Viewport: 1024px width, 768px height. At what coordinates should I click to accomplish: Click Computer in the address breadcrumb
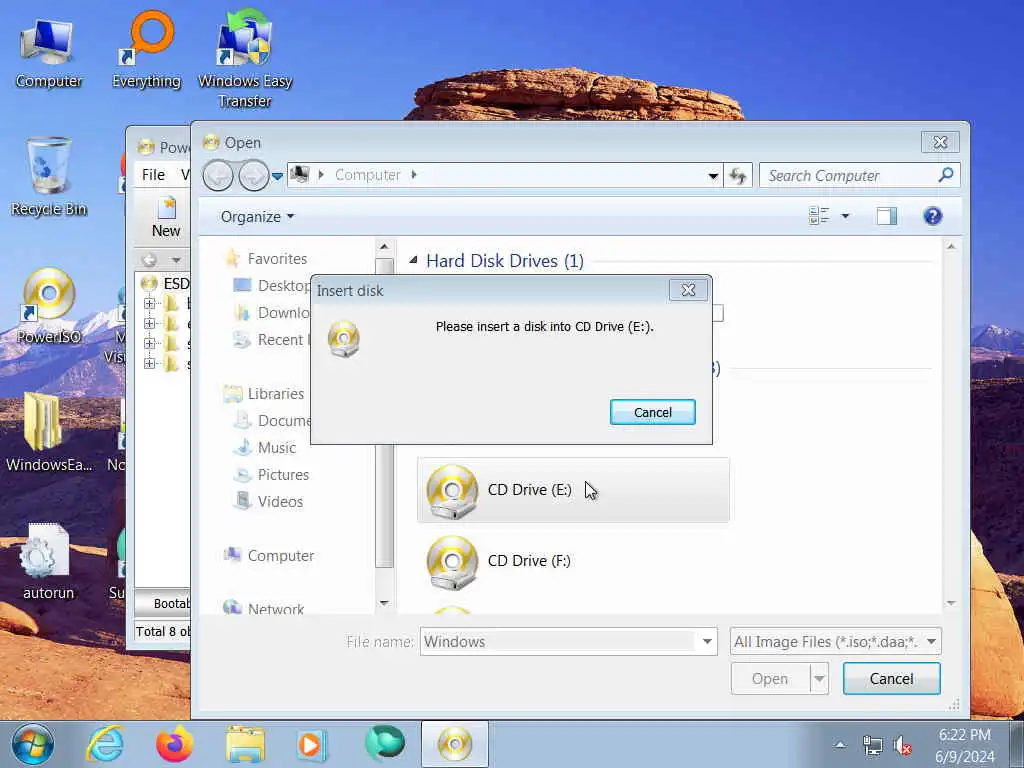point(367,175)
